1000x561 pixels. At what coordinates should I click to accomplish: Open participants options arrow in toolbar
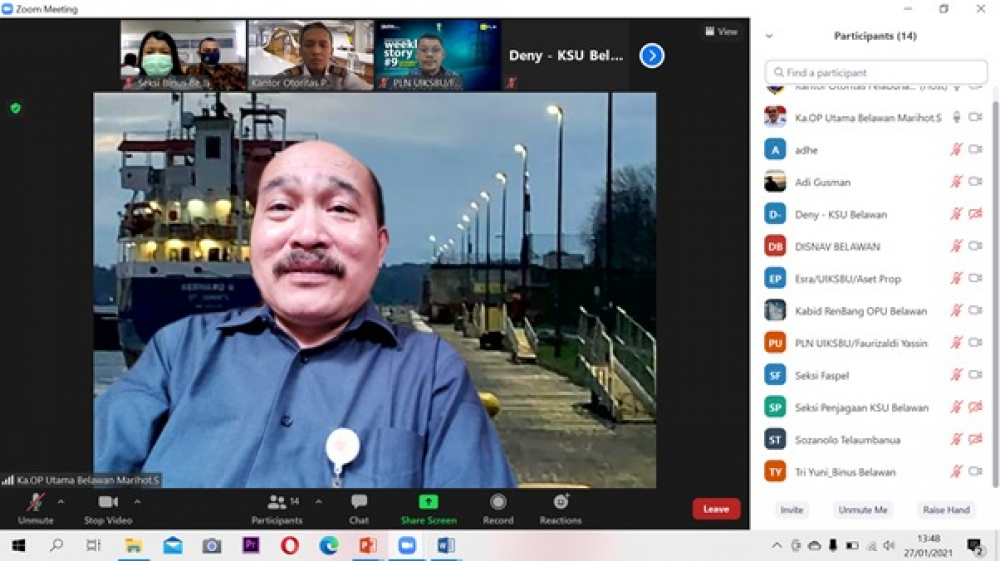[318, 502]
